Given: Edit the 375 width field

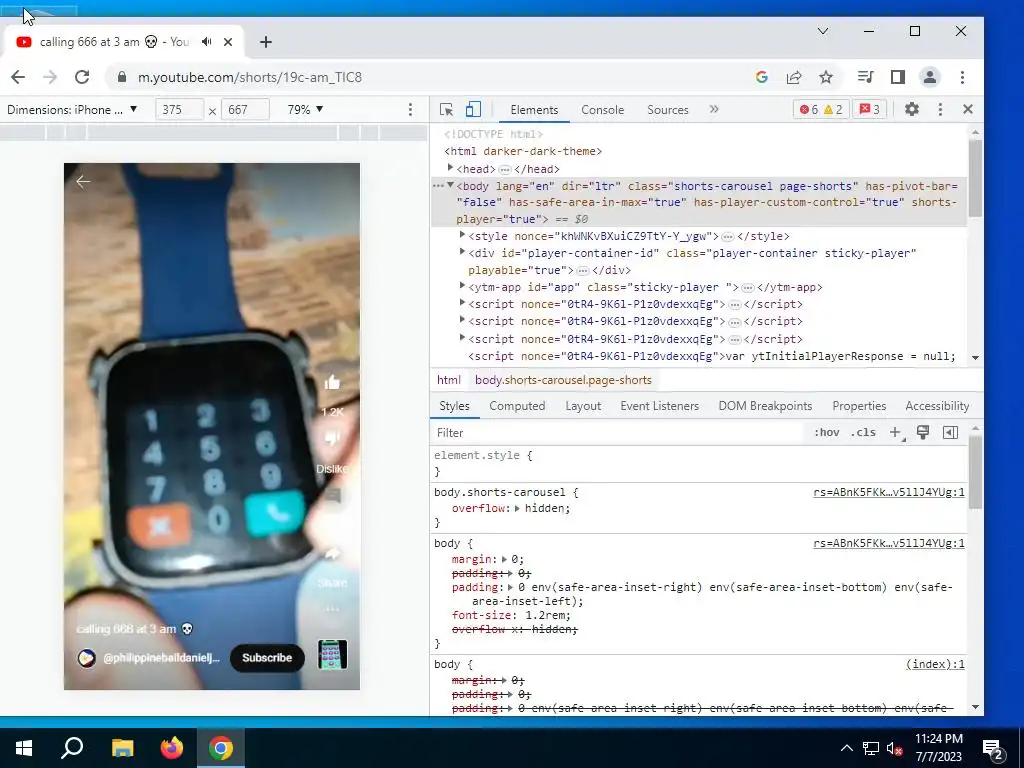Looking at the screenshot, I should pyautogui.click(x=179, y=110).
